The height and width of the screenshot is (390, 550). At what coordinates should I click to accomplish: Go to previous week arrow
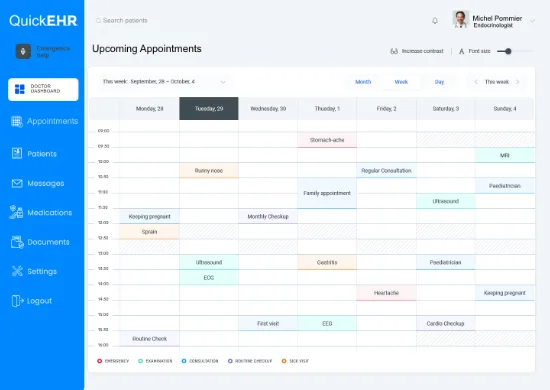pyautogui.click(x=476, y=82)
